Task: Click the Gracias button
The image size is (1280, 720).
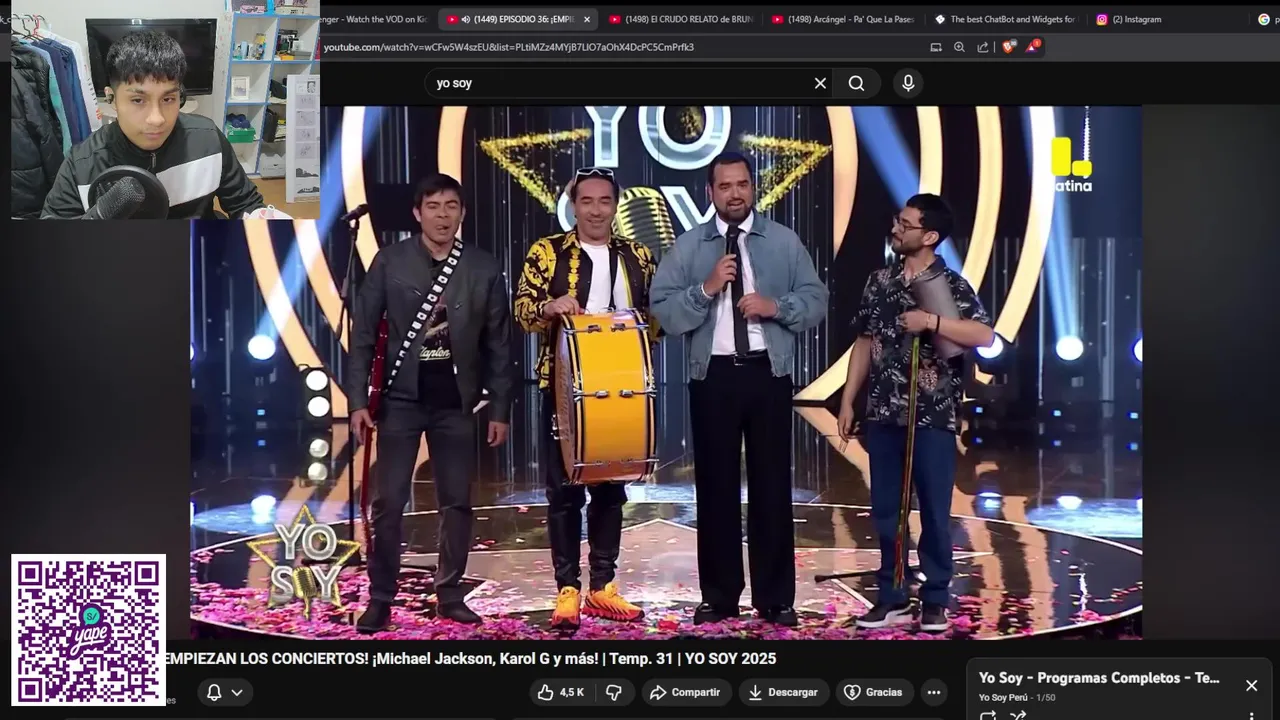Action: [873, 692]
